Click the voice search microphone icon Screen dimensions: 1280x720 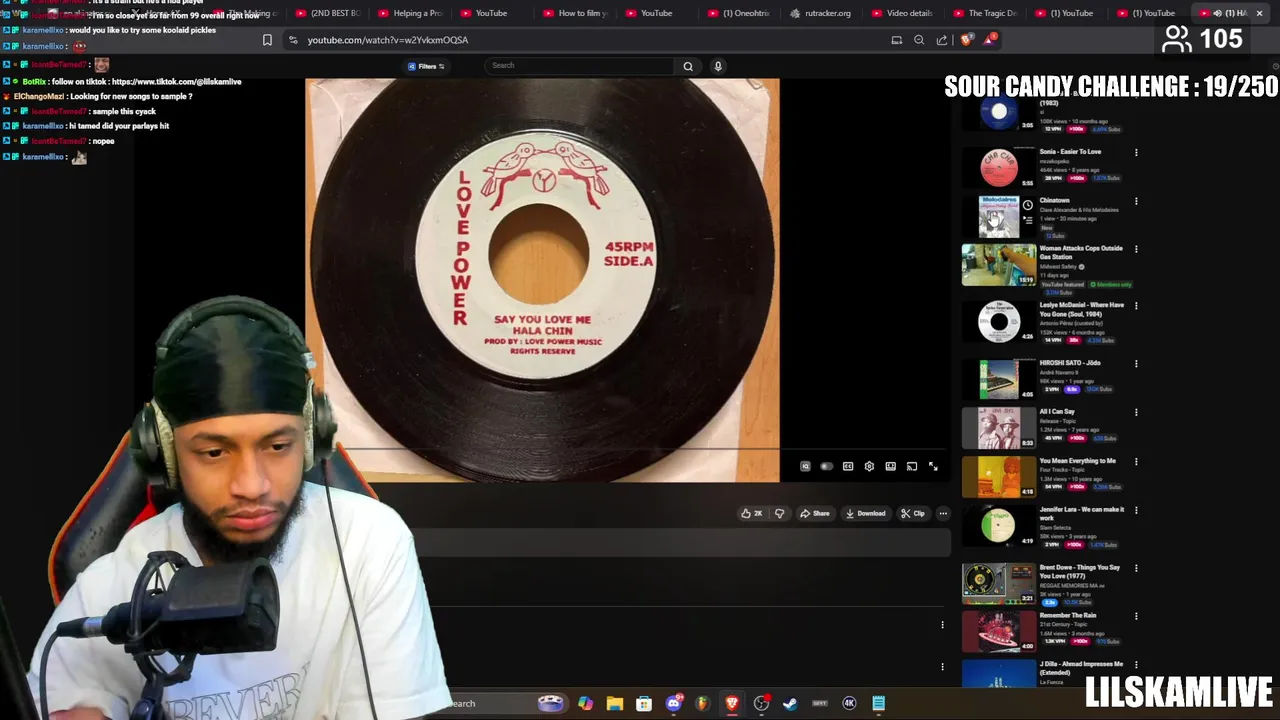(x=717, y=66)
